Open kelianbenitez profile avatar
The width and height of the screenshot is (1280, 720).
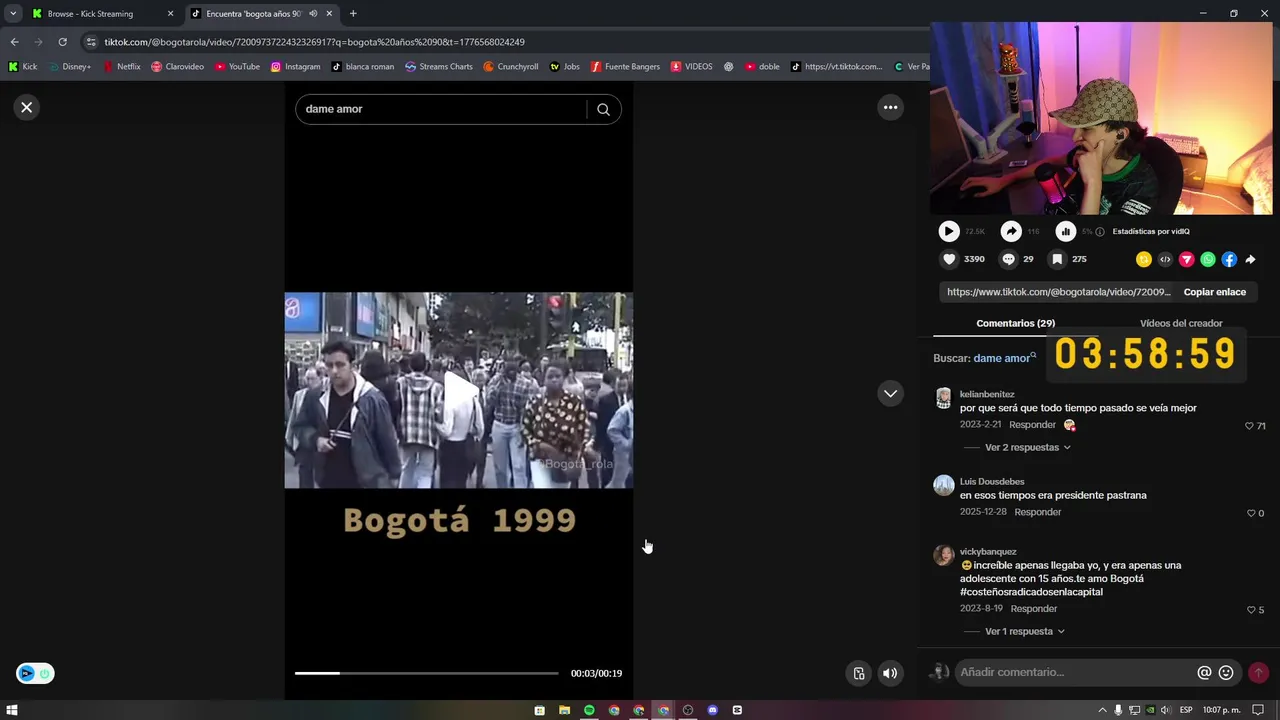pyautogui.click(x=943, y=398)
